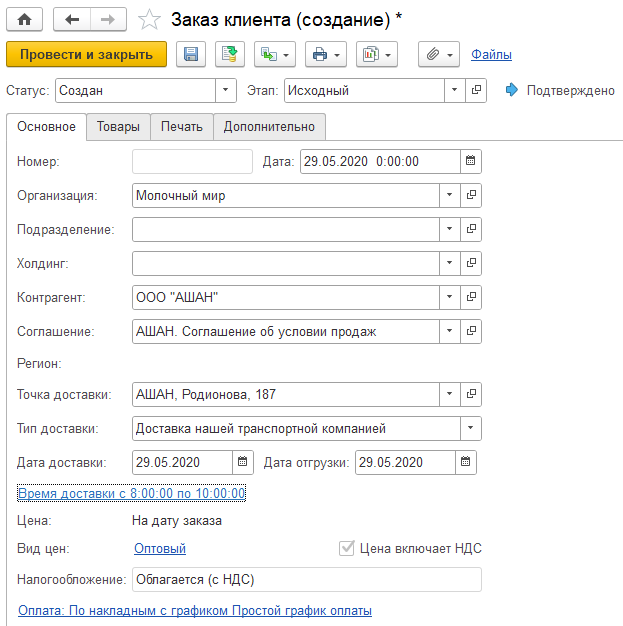Open the calendar picker for Дата отгрузки
623x626 pixels.
pos(467,462)
